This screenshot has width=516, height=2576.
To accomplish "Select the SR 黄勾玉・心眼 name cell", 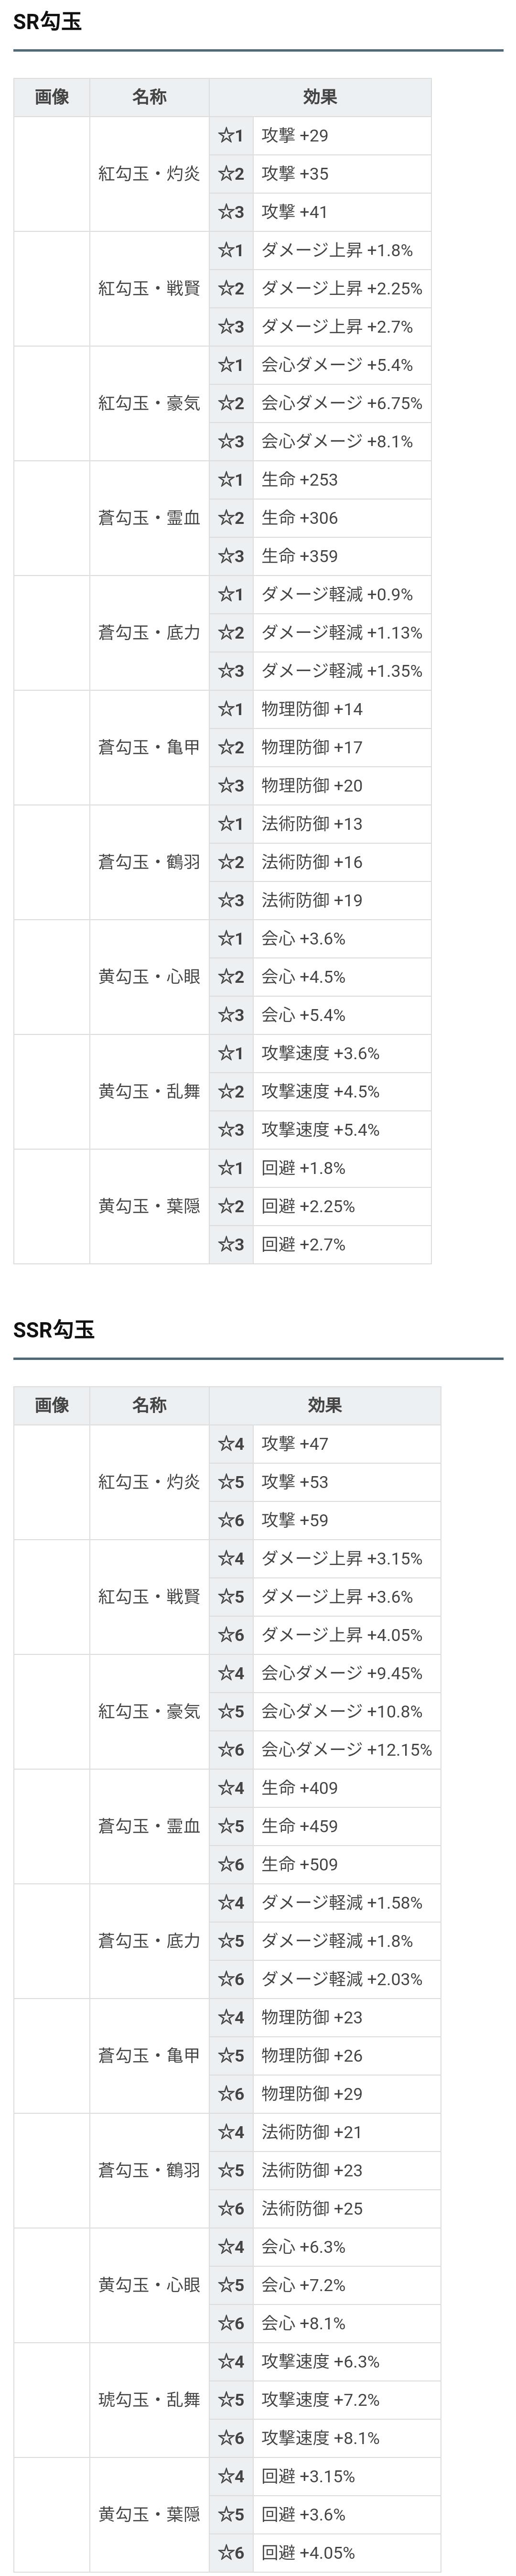I will [149, 977].
